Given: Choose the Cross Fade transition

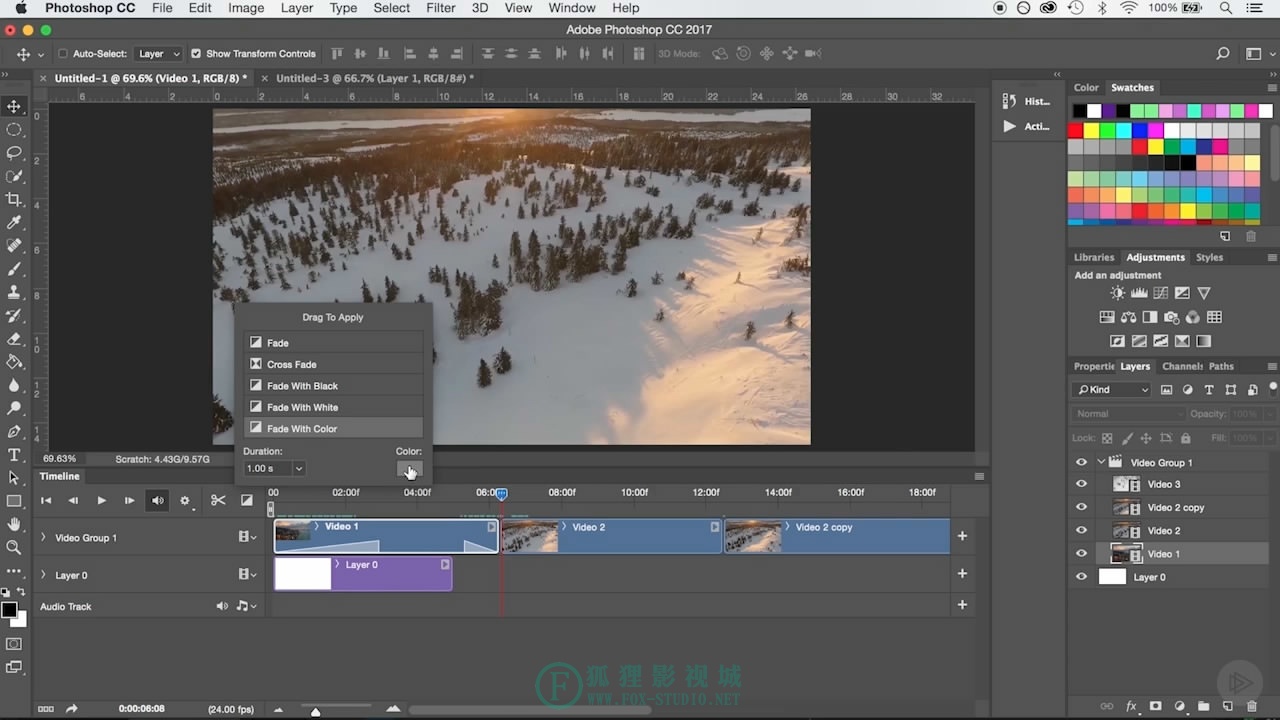Looking at the screenshot, I should (x=333, y=364).
